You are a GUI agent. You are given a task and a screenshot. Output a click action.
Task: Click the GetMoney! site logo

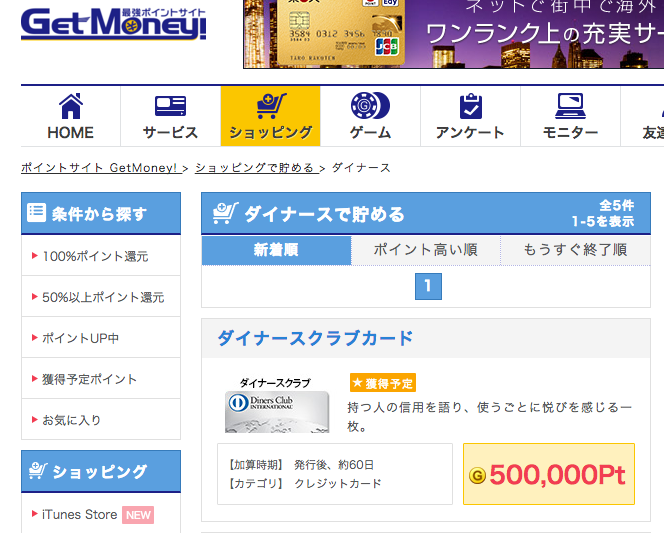click(113, 24)
